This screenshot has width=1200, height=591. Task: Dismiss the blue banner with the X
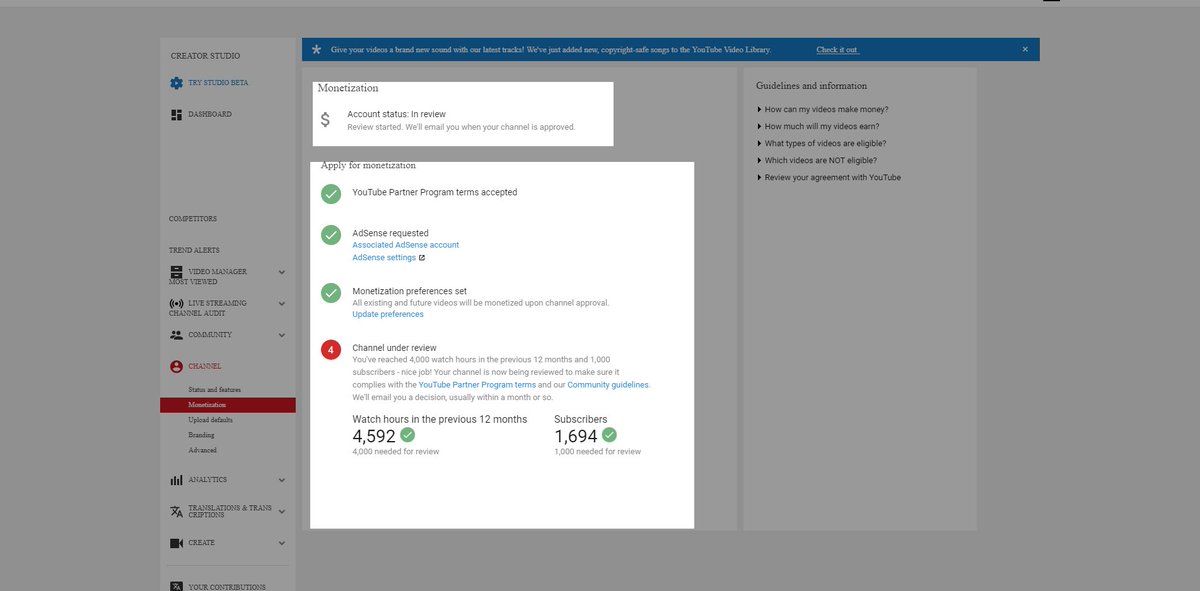(x=1025, y=49)
